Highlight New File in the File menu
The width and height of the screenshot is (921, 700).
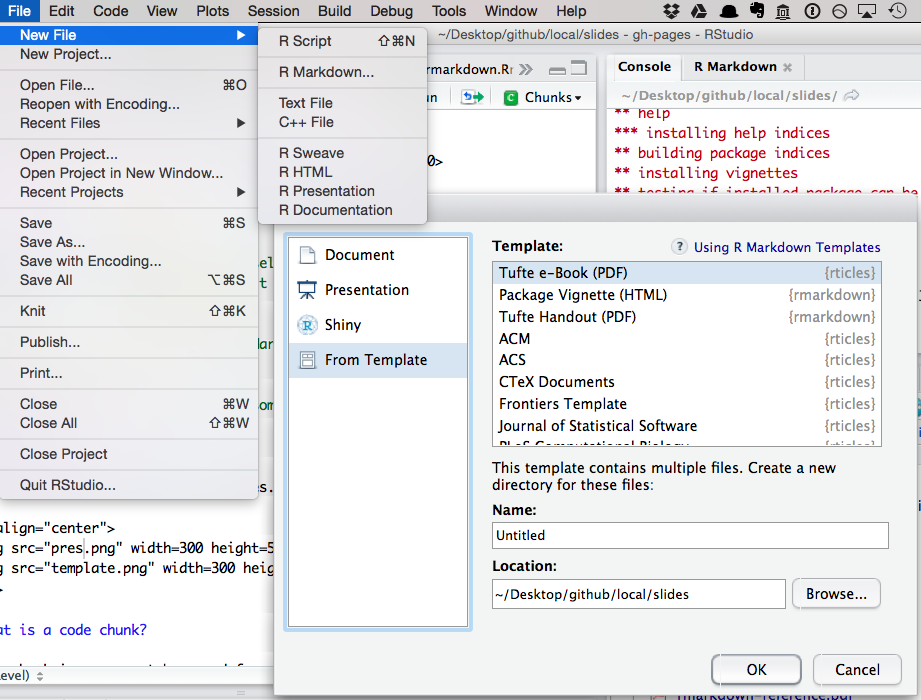click(129, 35)
